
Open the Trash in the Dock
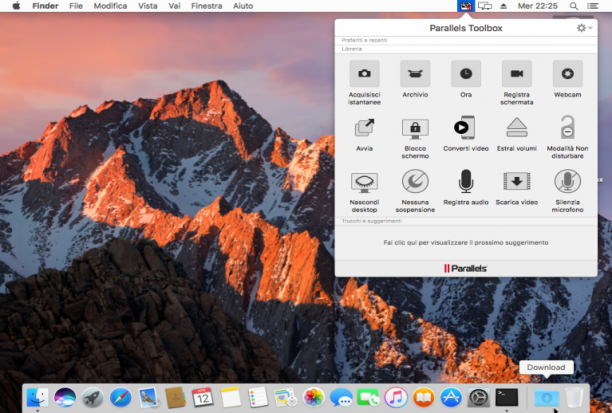tap(574, 398)
